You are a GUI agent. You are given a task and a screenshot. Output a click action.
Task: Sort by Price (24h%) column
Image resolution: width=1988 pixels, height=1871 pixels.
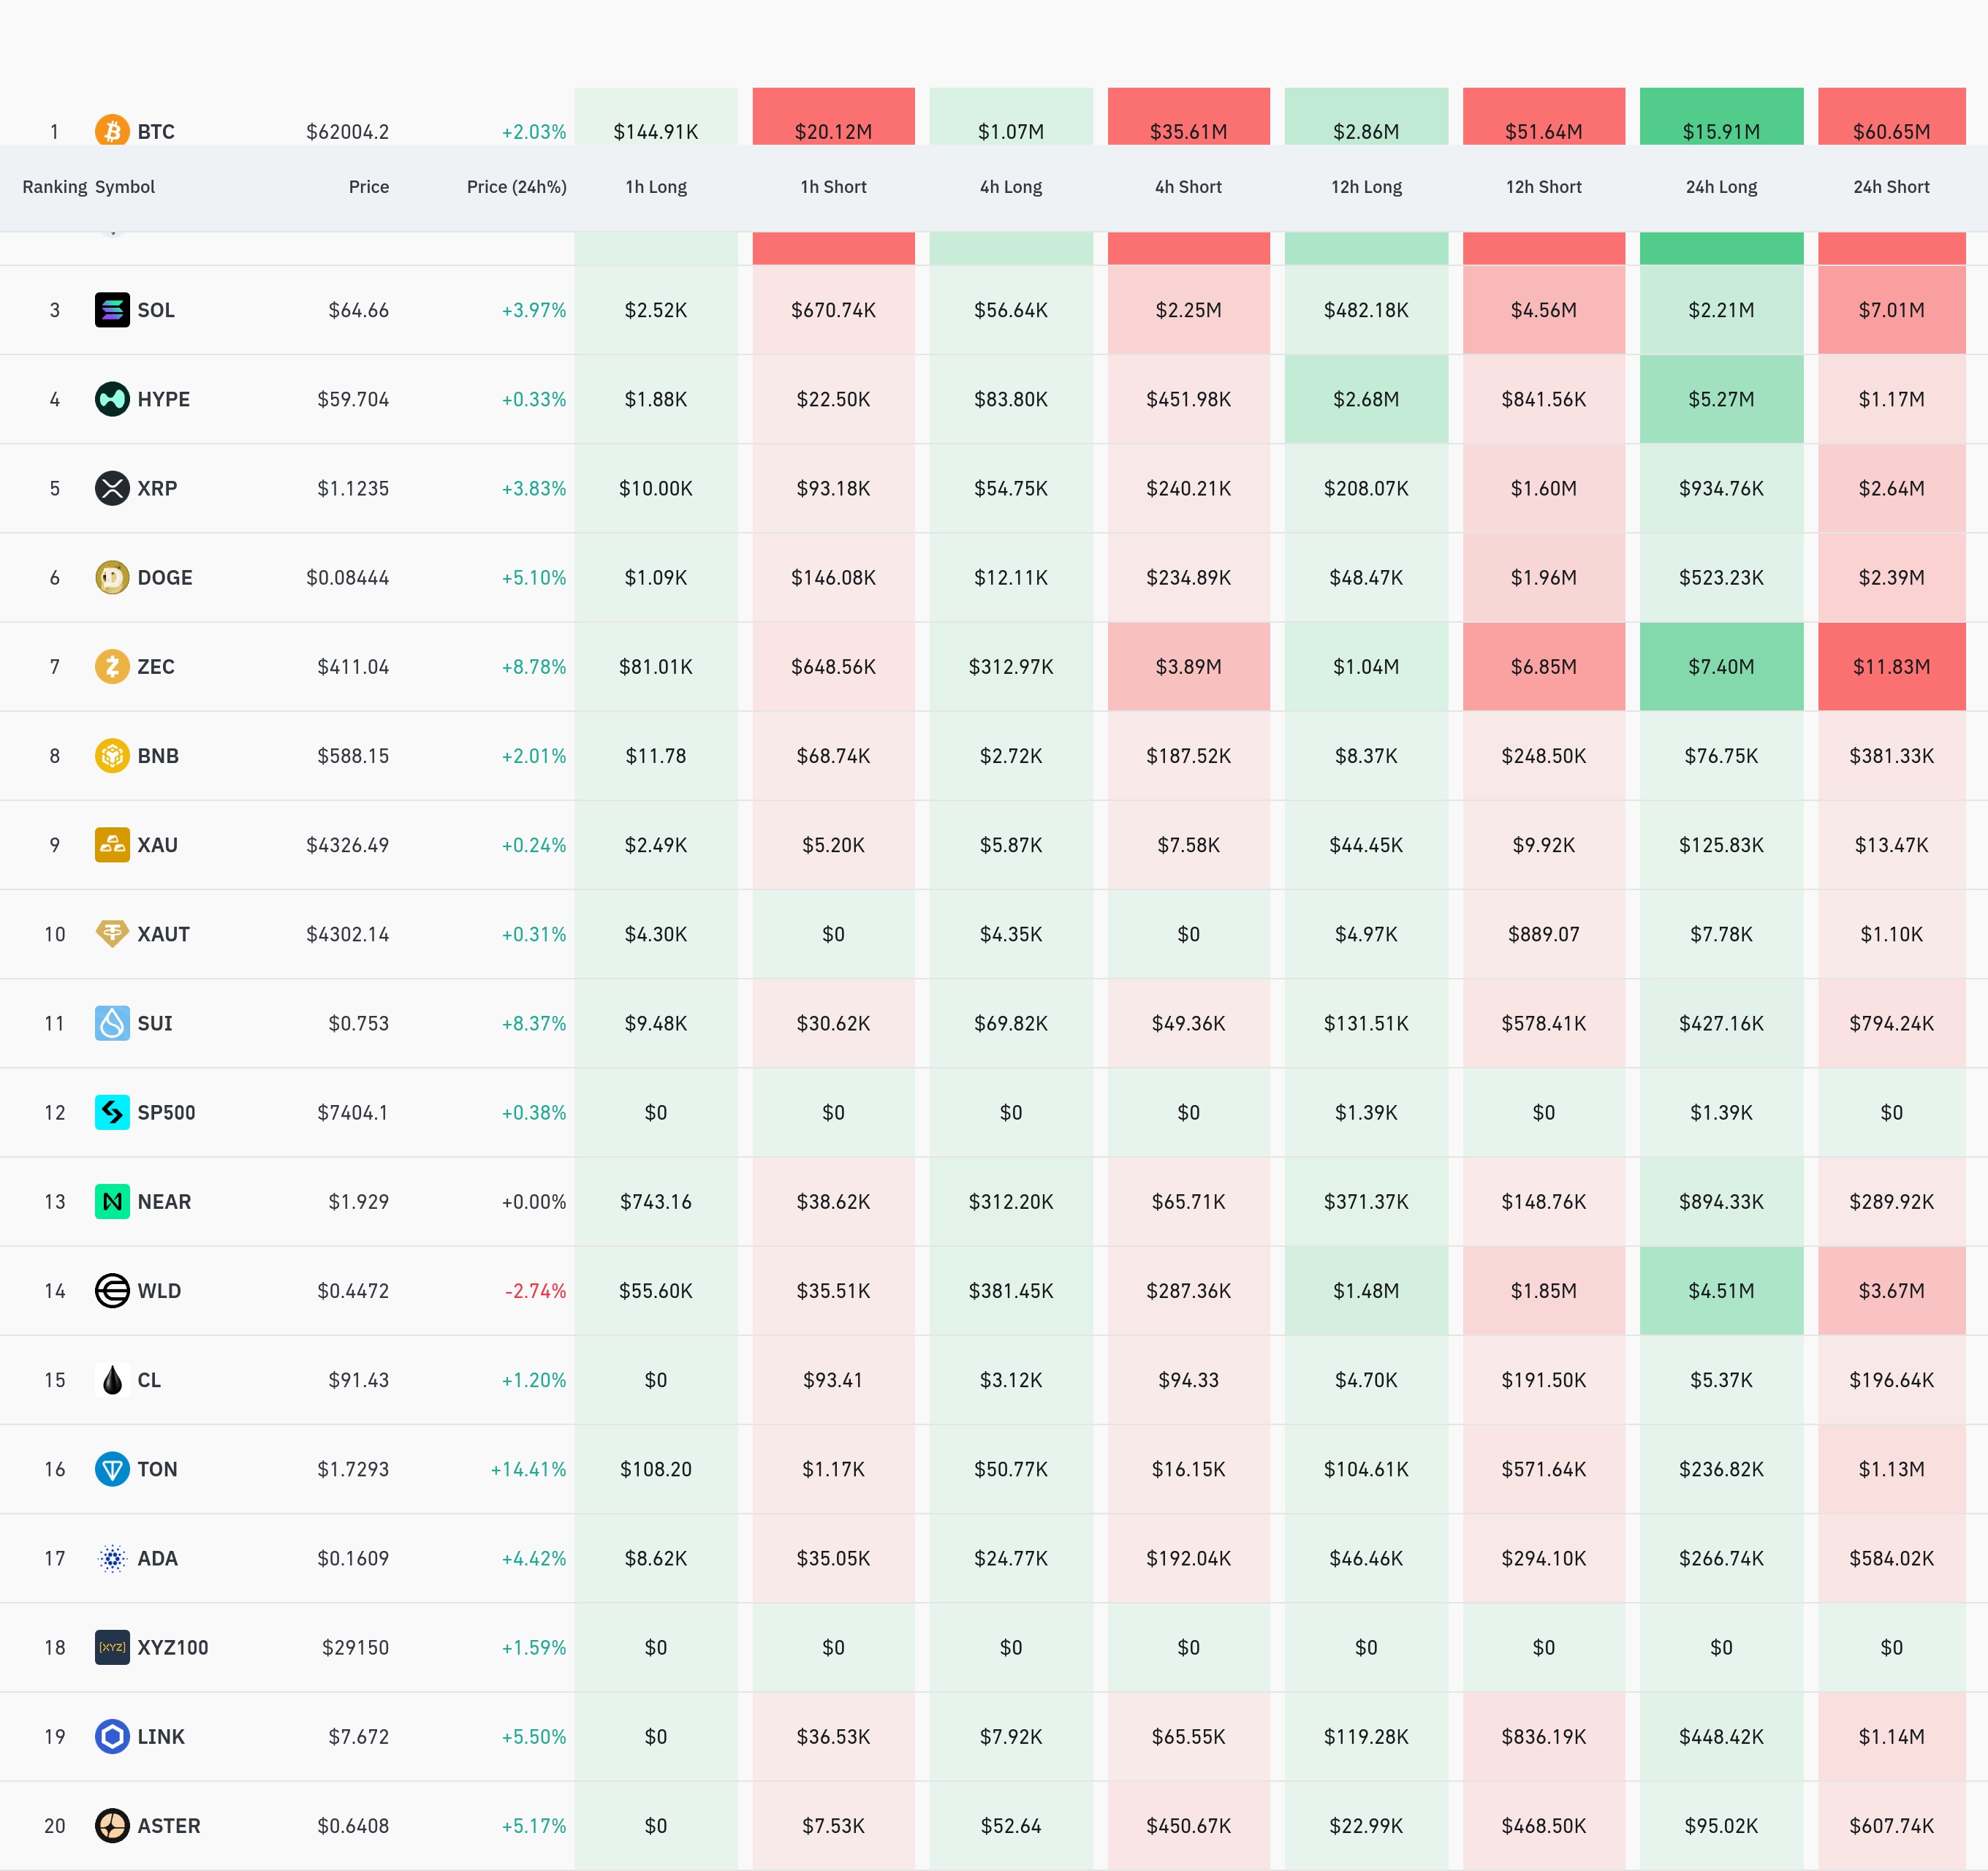tap(517, 187)
